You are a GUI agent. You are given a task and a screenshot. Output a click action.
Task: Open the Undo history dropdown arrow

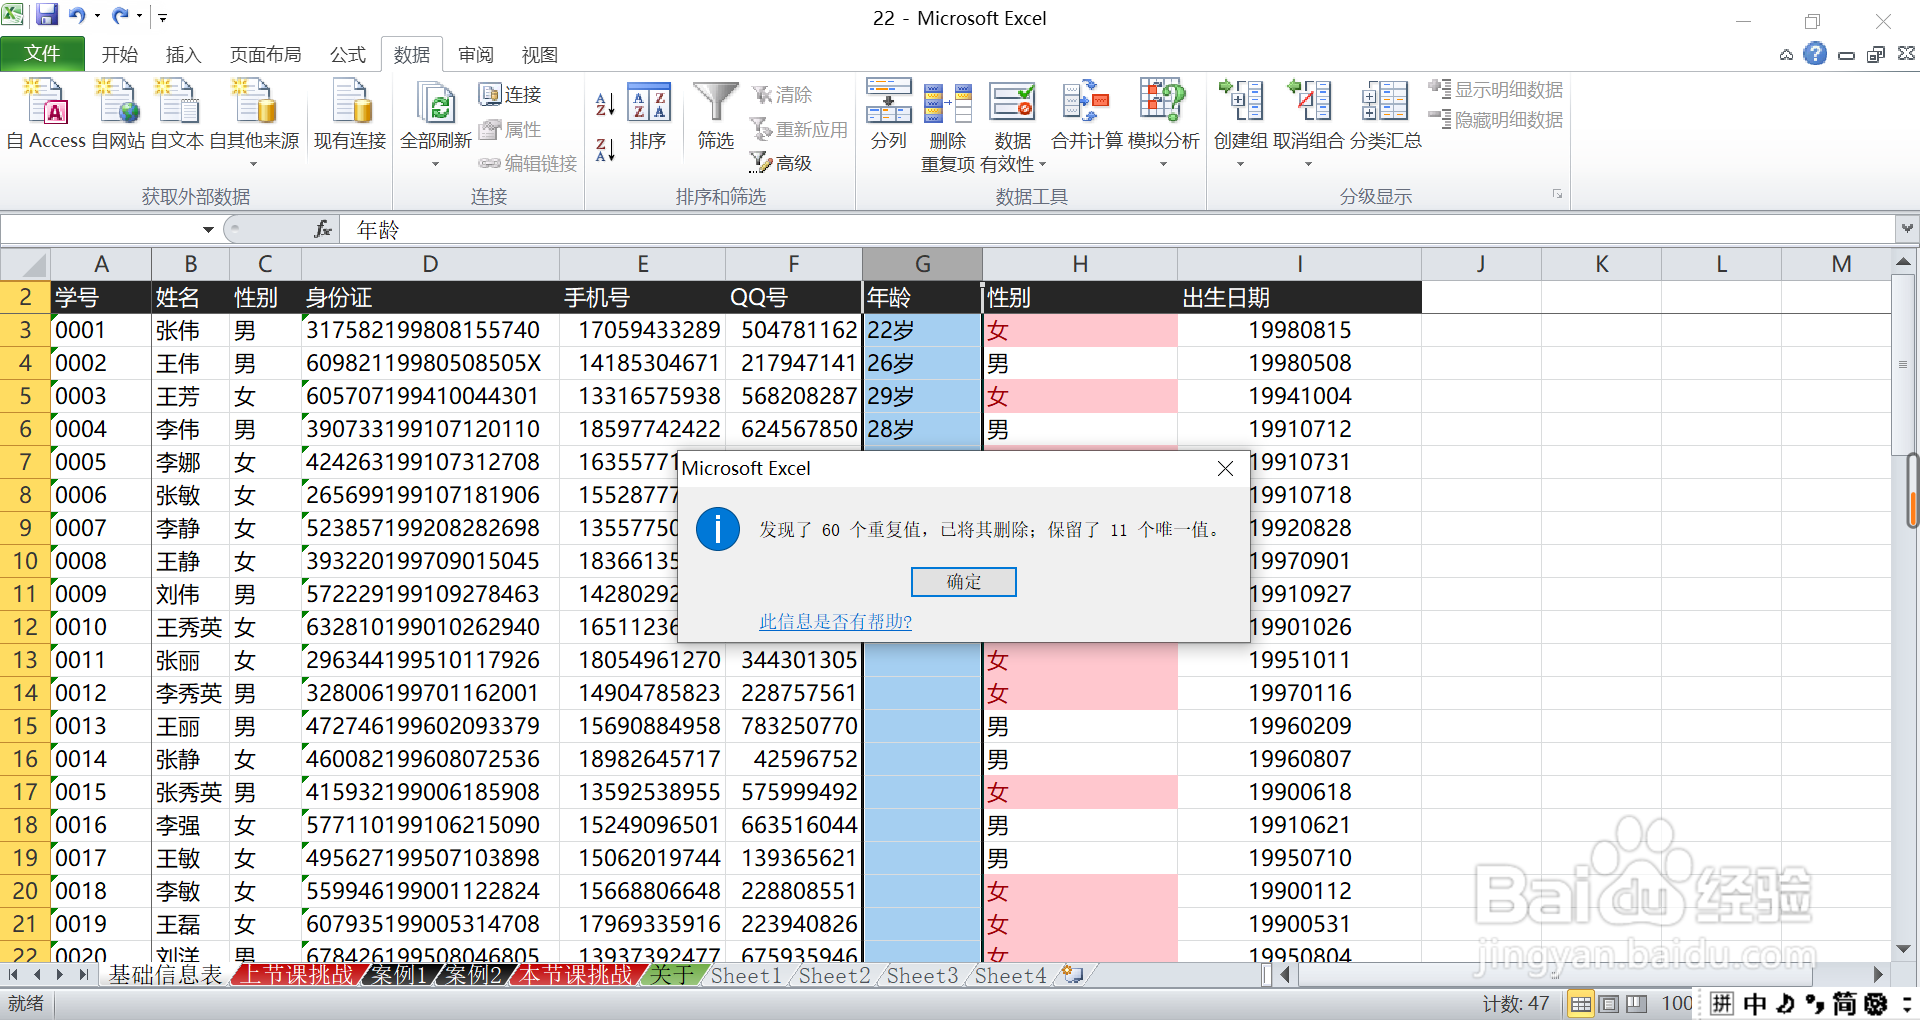(x=97, y=16)
